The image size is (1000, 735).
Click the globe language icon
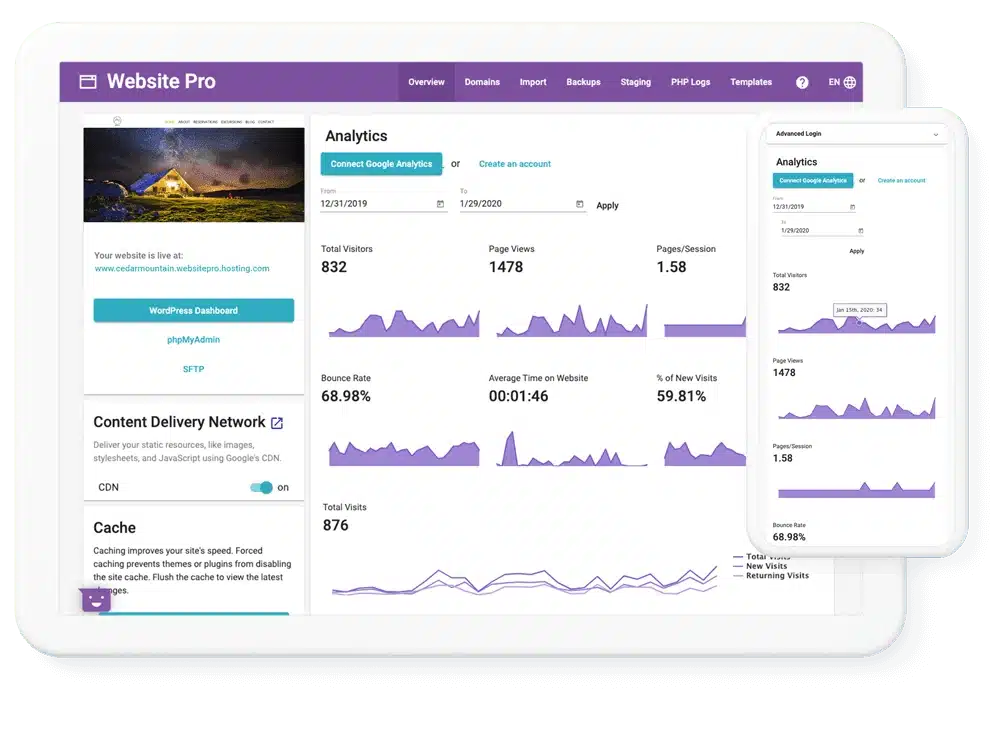point(850,82)
